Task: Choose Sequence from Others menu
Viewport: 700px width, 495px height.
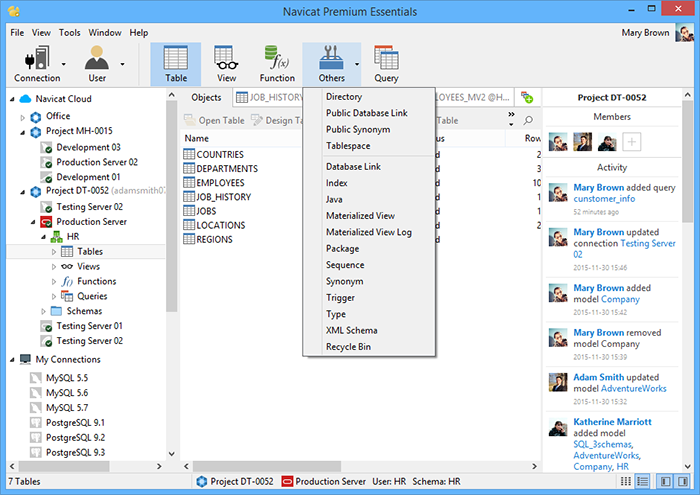Action: 345,265
